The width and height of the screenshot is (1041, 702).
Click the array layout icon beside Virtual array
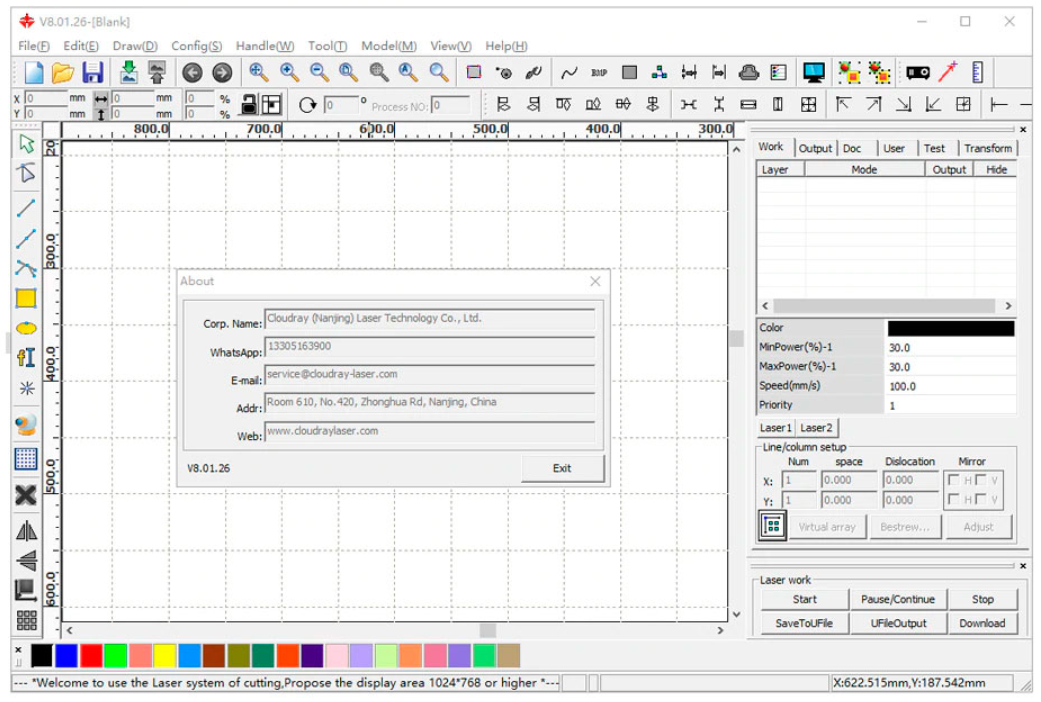(x=772, y=526)
